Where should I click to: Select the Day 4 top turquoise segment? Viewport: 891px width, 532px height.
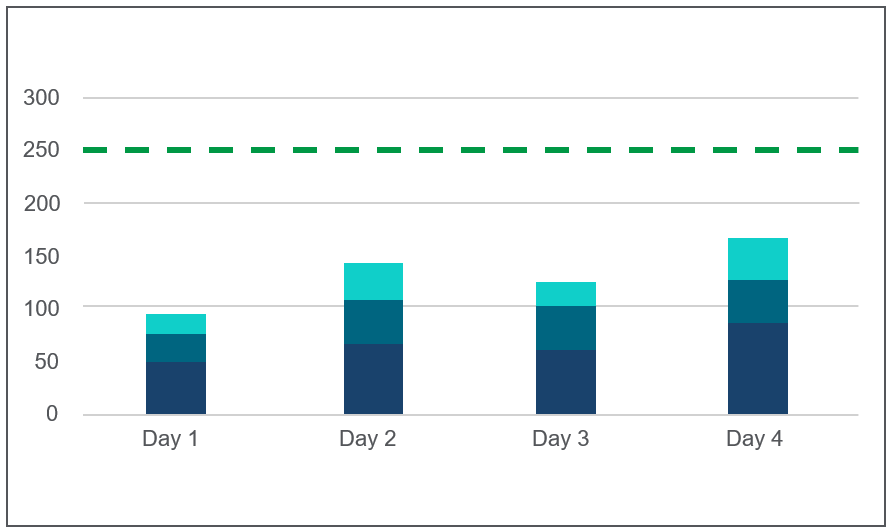[758, 259]
